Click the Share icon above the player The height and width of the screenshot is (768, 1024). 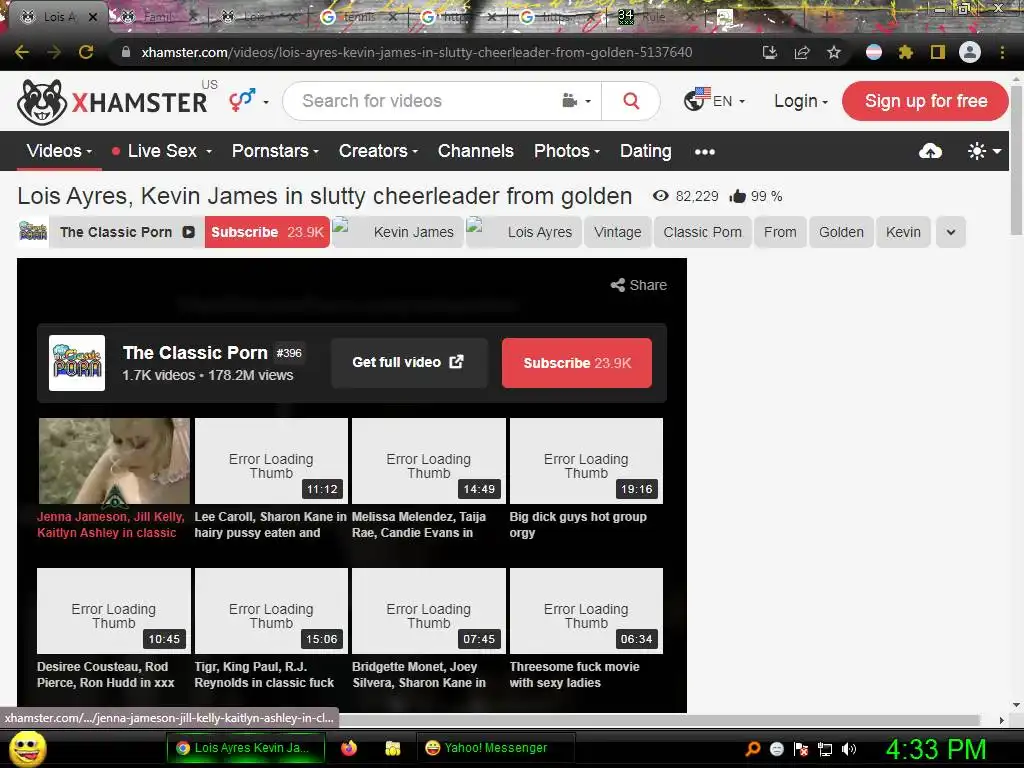(x=639, y=285)
